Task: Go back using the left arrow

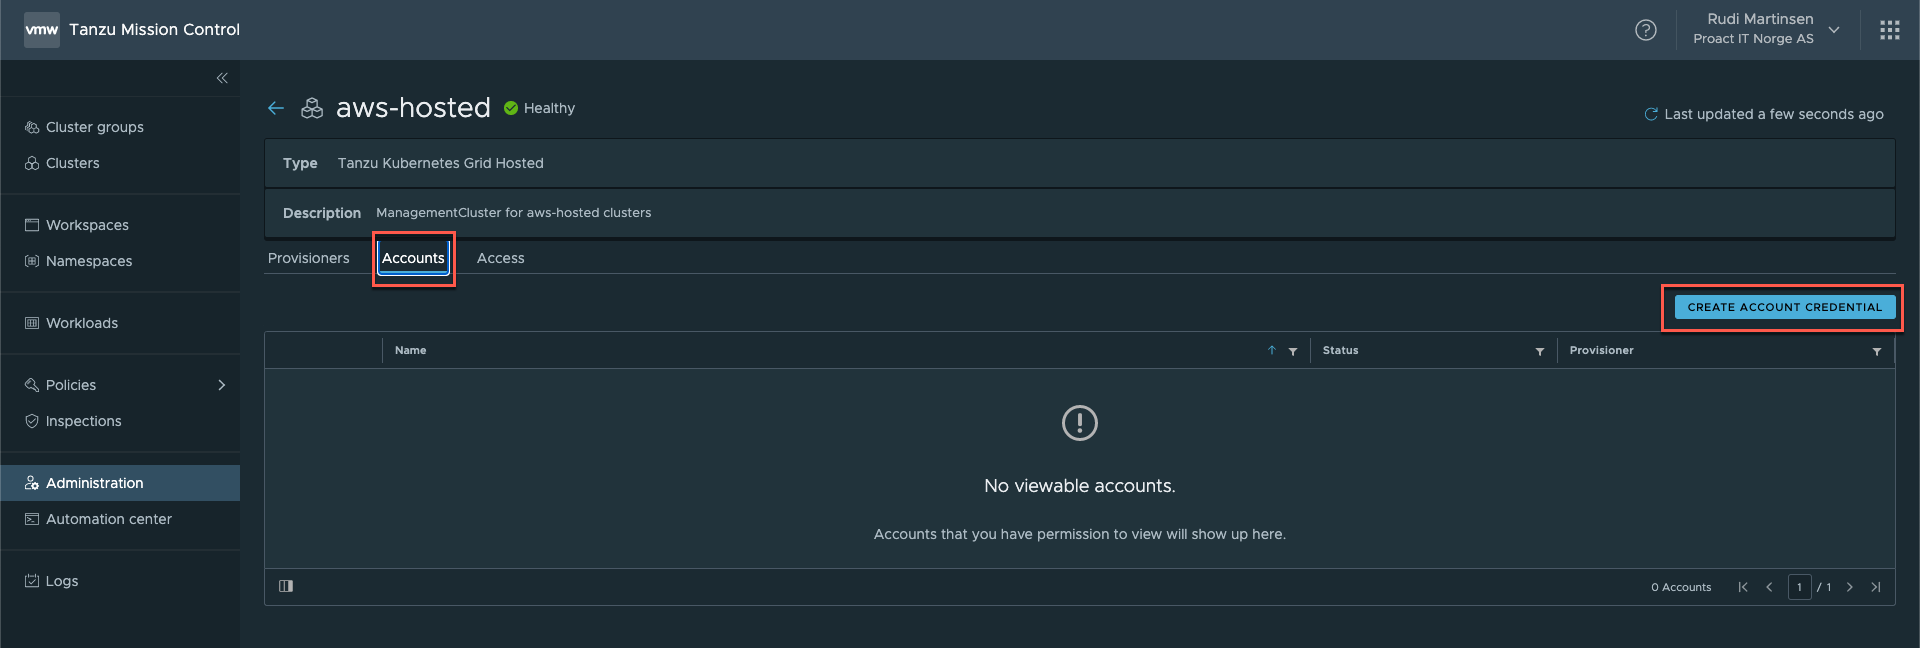Action: [x=276, y=108]
